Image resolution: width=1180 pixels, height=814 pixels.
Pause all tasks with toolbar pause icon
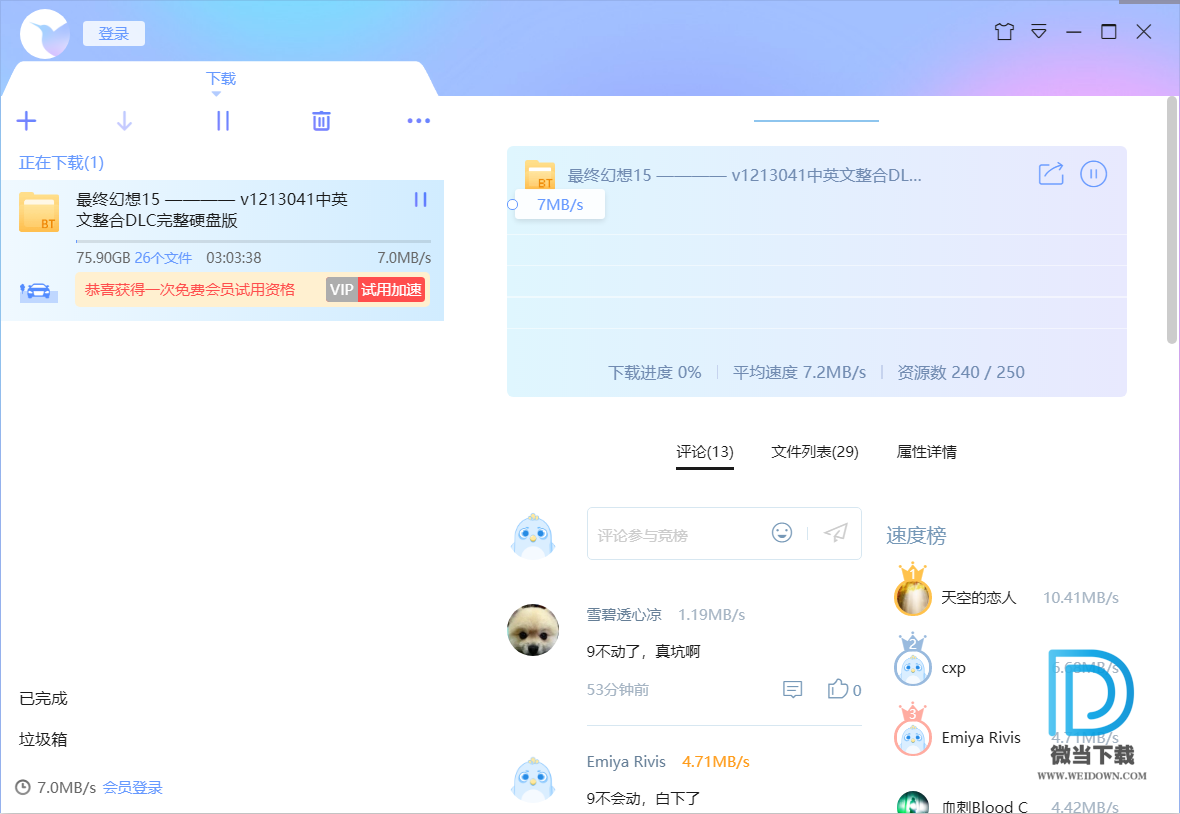[223, 120]
